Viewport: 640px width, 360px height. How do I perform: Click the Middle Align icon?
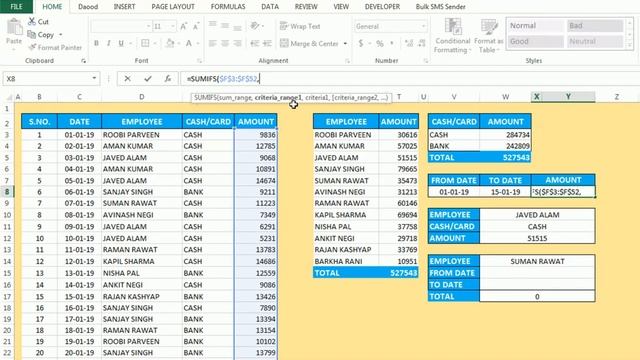point(225,26)
